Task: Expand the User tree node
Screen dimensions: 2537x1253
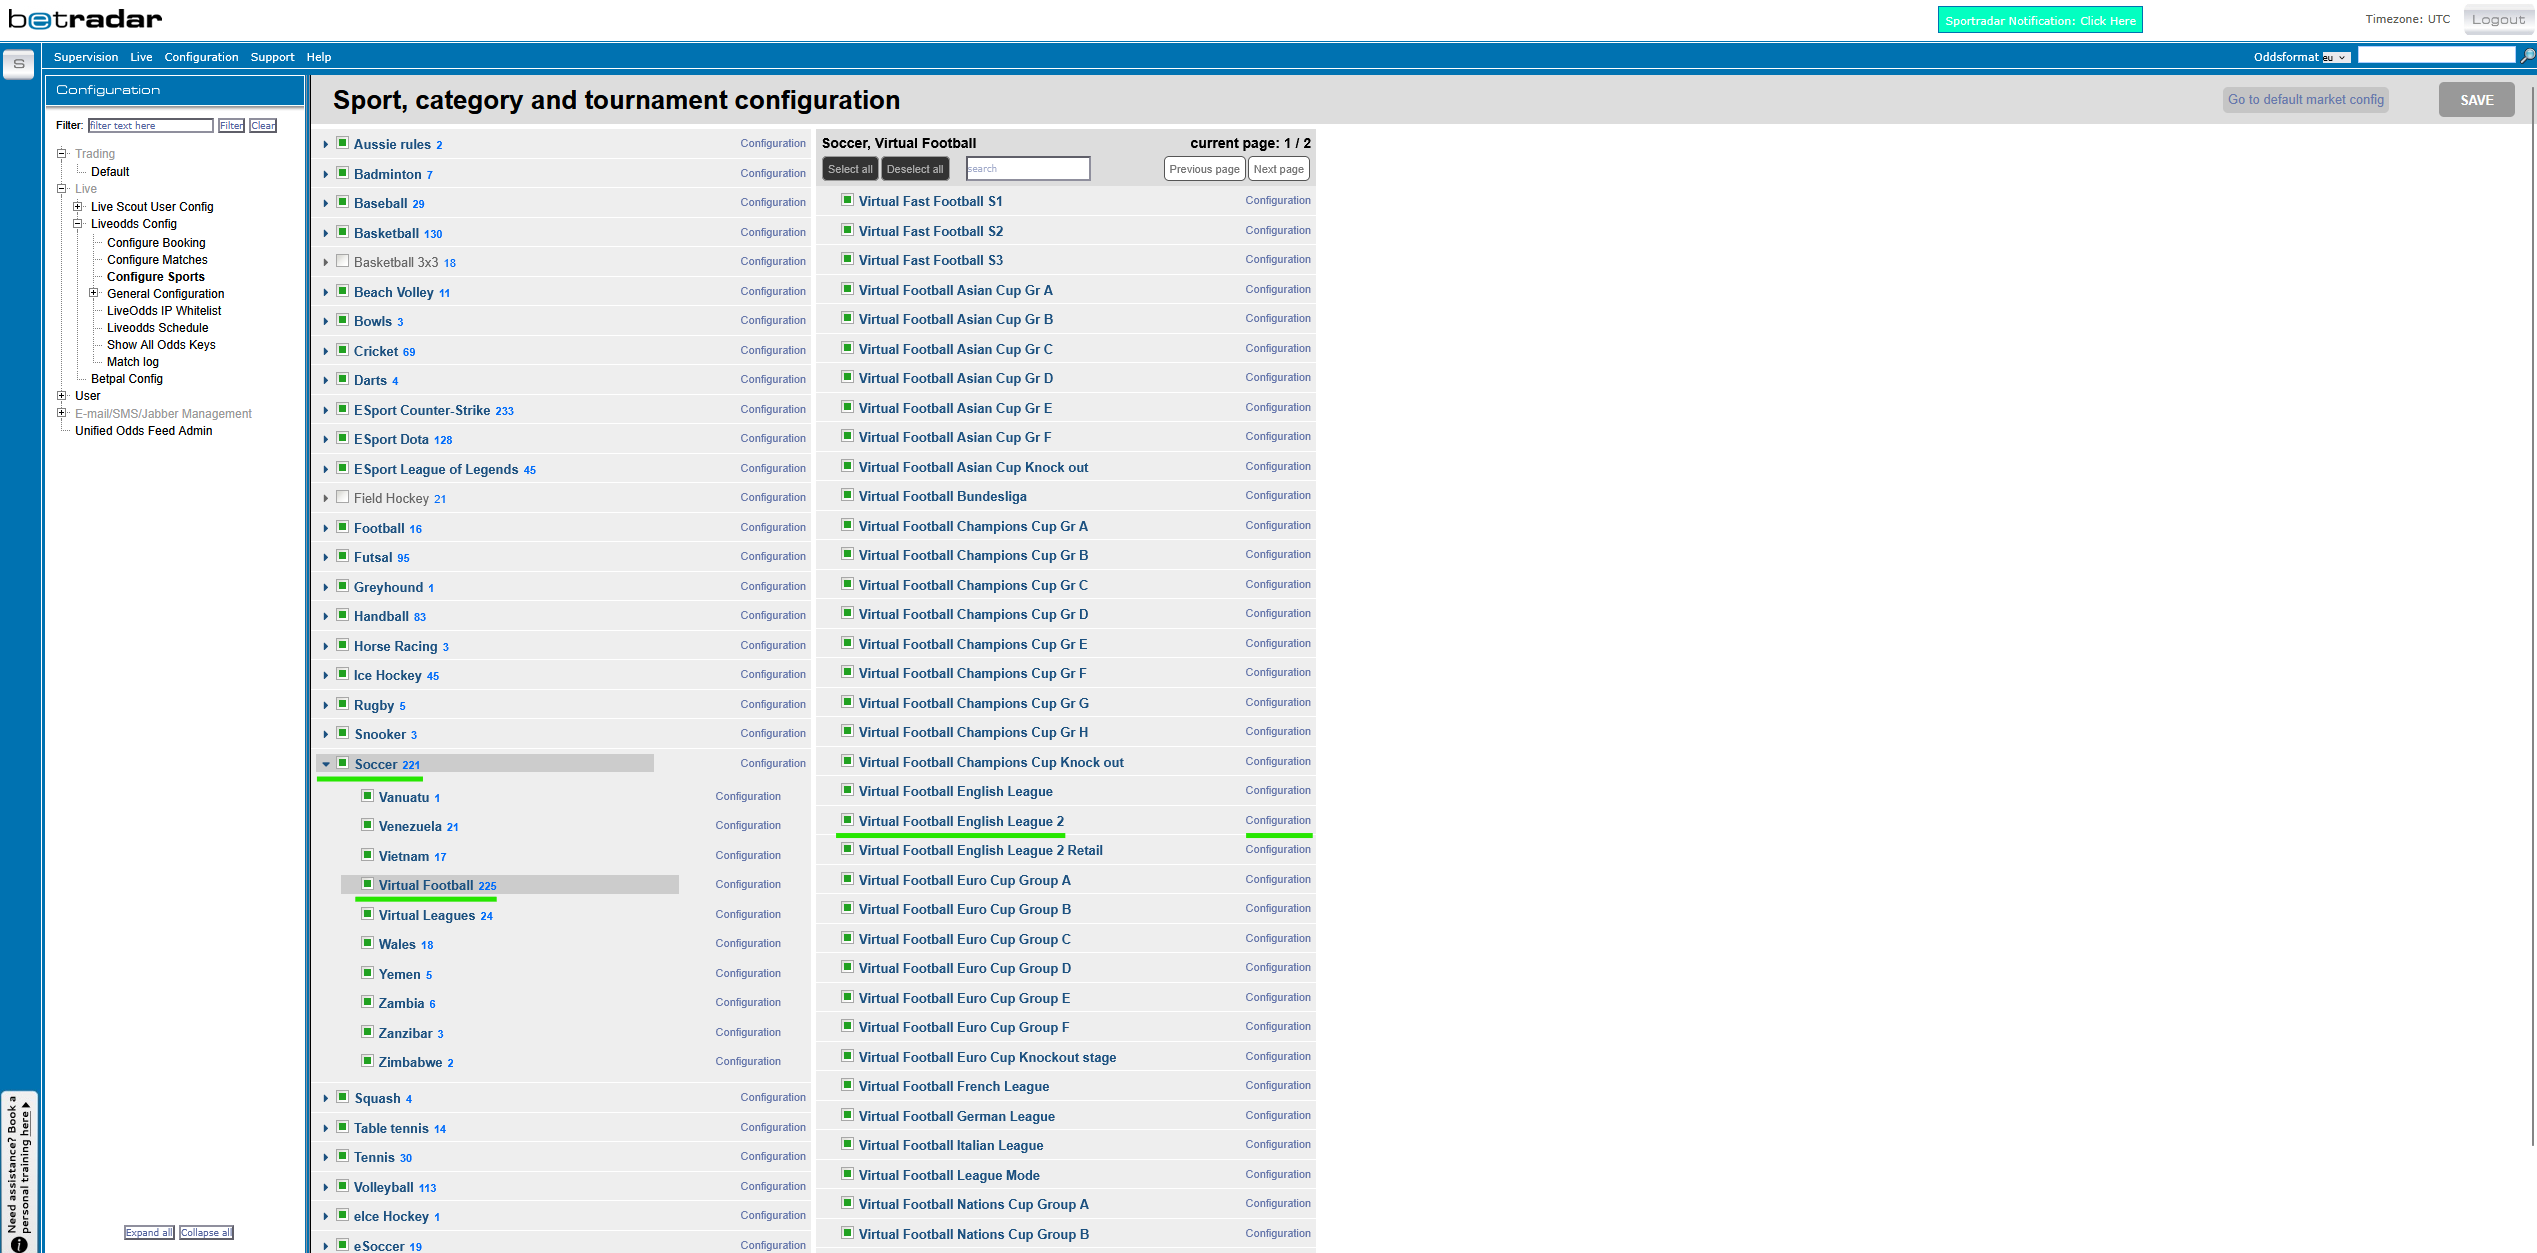Action: pos(62,396)
